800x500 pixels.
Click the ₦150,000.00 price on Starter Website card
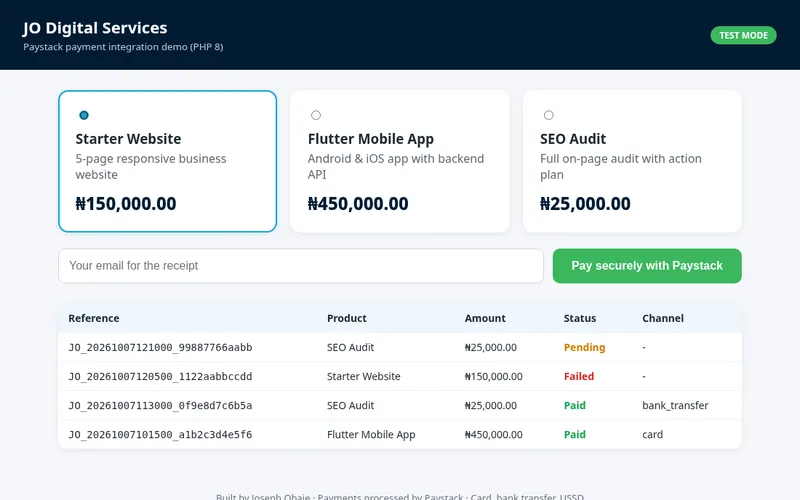click(126, 204)
